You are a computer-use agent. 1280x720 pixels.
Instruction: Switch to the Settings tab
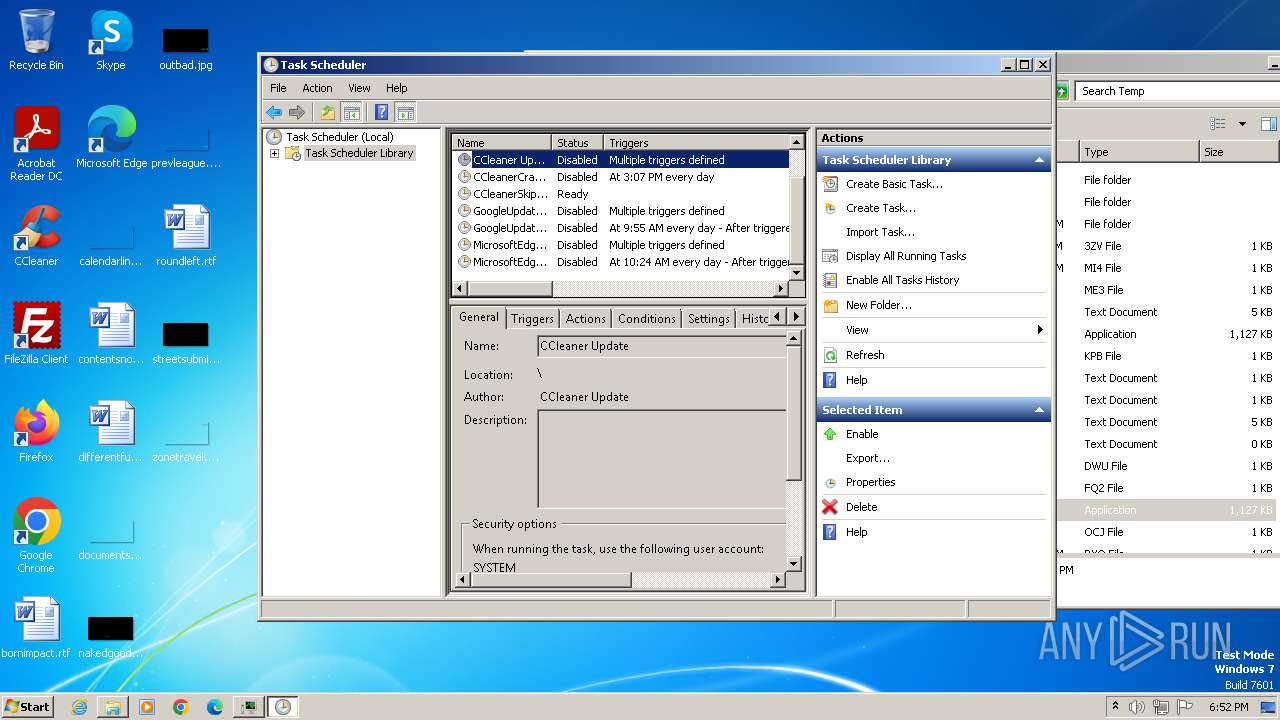pos(708,319)
